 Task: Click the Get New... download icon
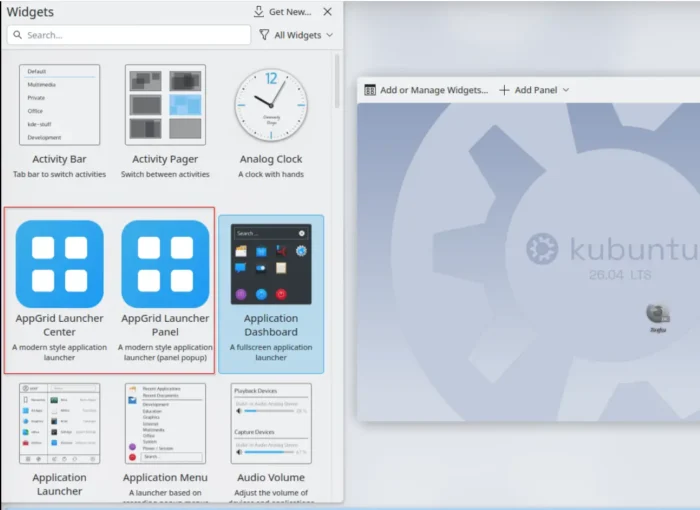258,12
